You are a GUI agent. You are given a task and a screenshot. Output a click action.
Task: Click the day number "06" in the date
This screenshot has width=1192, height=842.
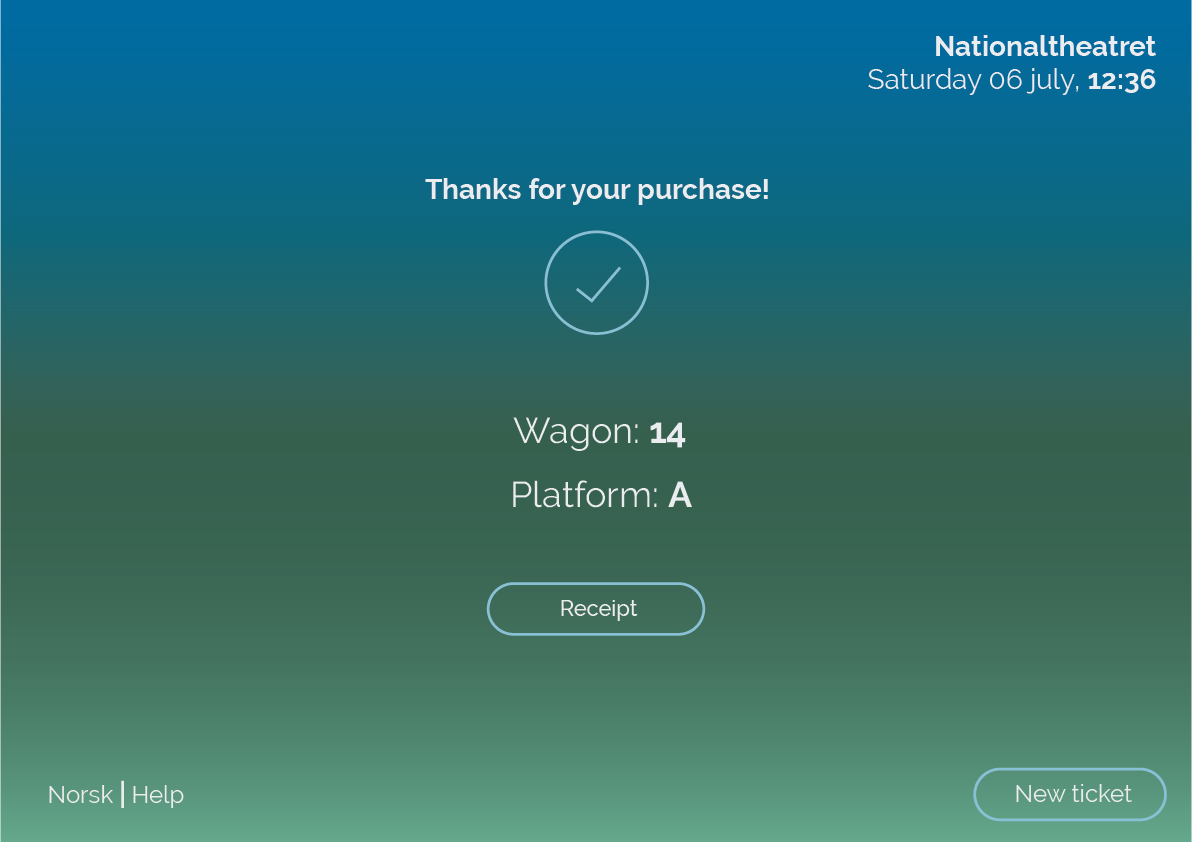click(x=1005, y=80)
